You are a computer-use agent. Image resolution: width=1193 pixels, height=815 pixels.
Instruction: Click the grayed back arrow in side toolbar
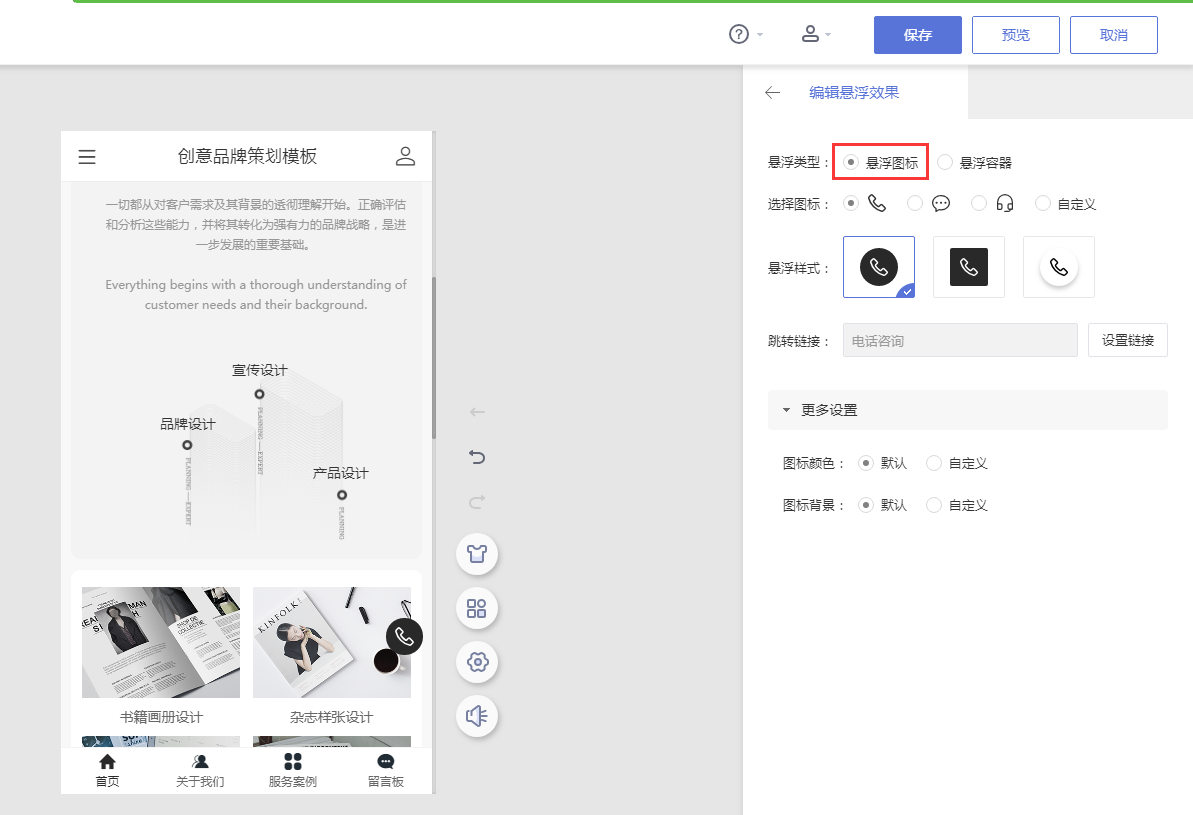coord(477,412)
